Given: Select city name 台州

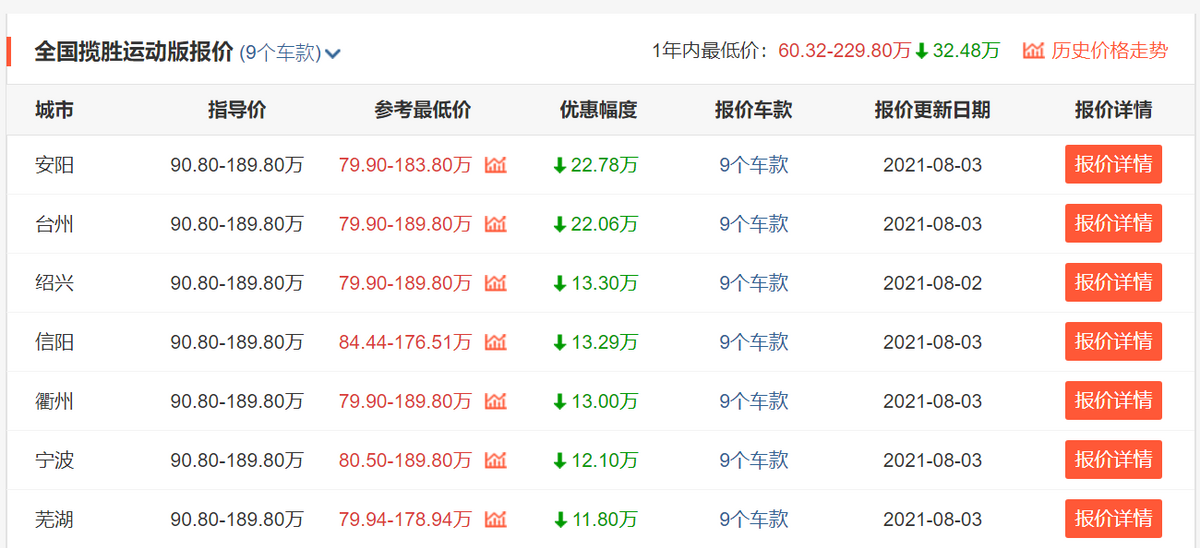Looking at the screenshot, I should (x=54, y=224).
